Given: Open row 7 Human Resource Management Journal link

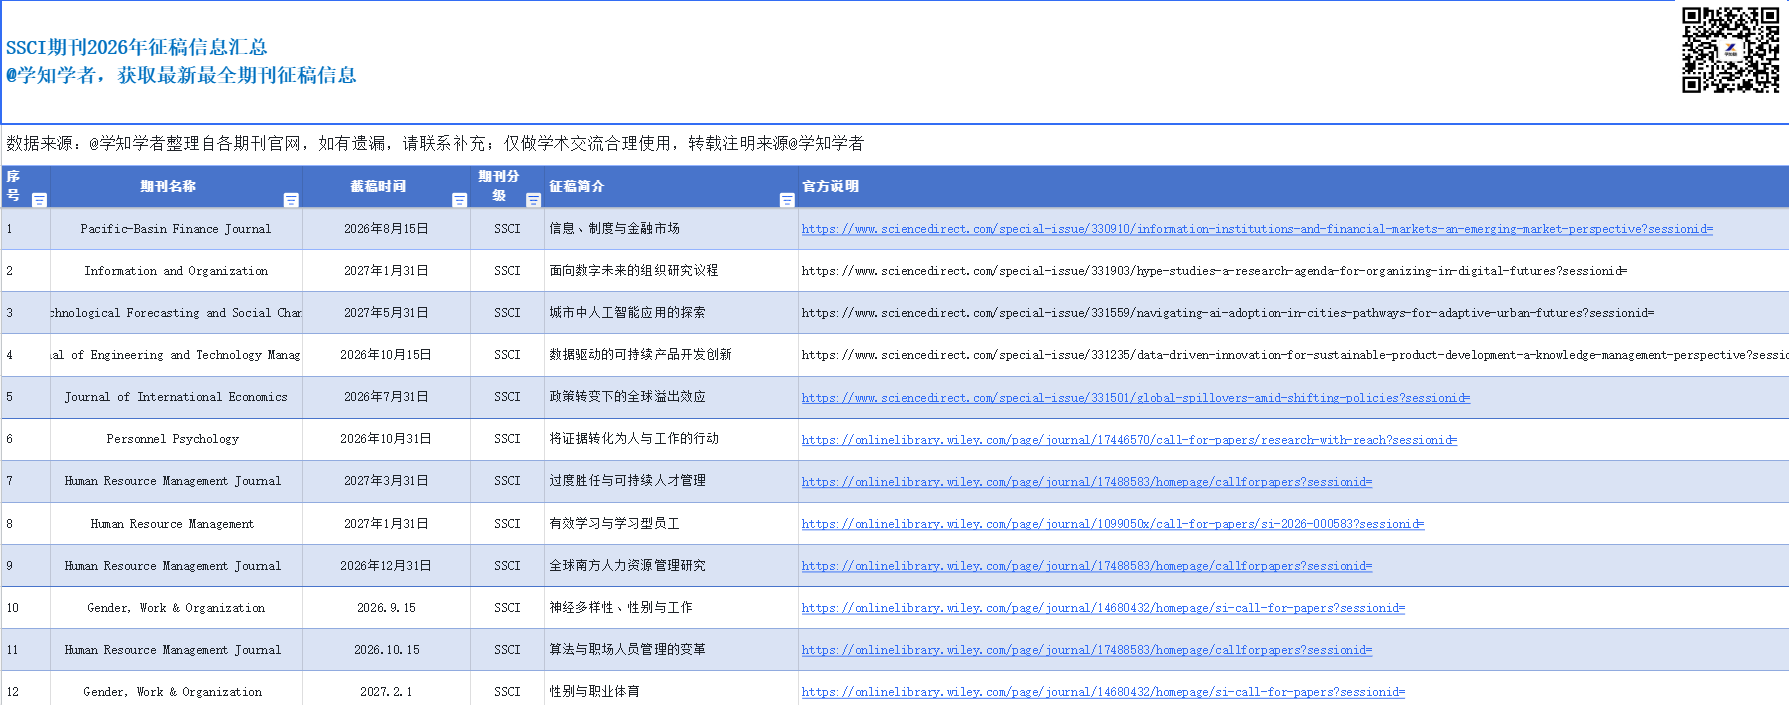Looking at the screenshot, I should (1087, 482).
